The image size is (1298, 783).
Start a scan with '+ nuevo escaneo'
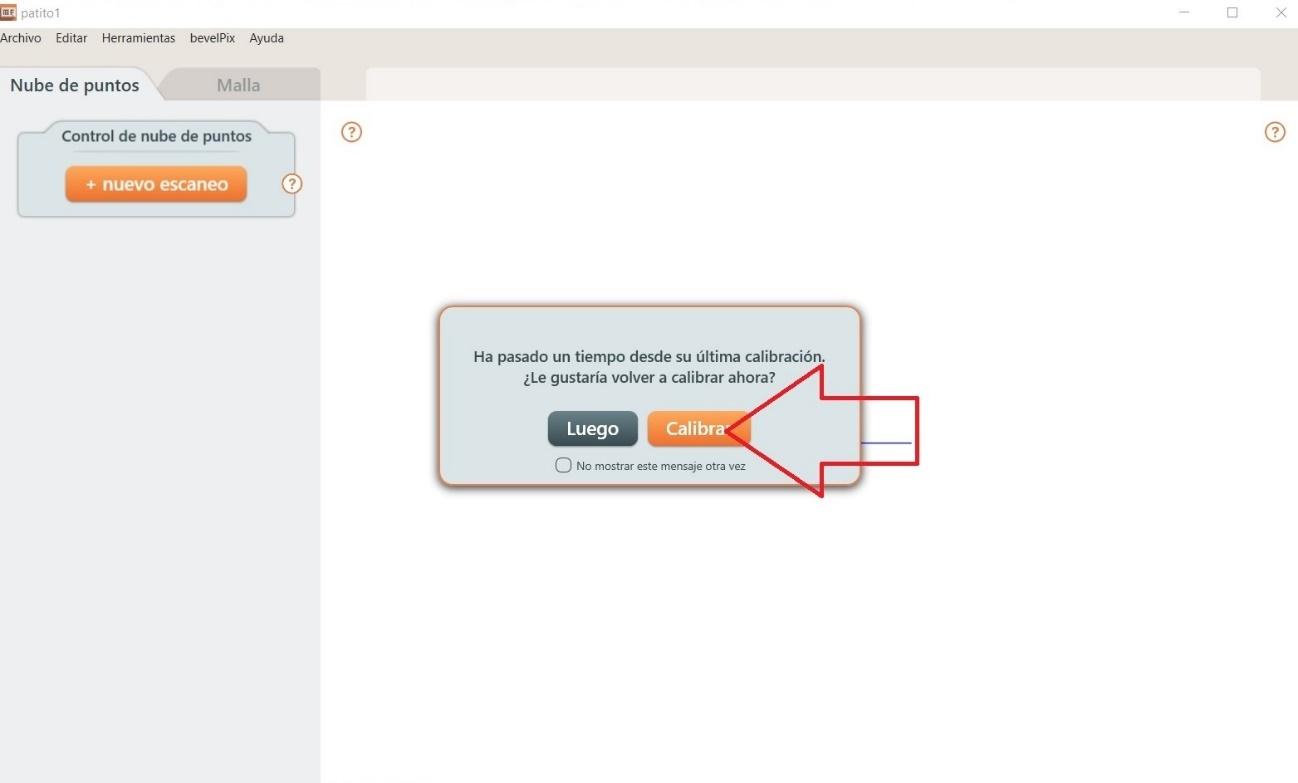pos(156,184)
